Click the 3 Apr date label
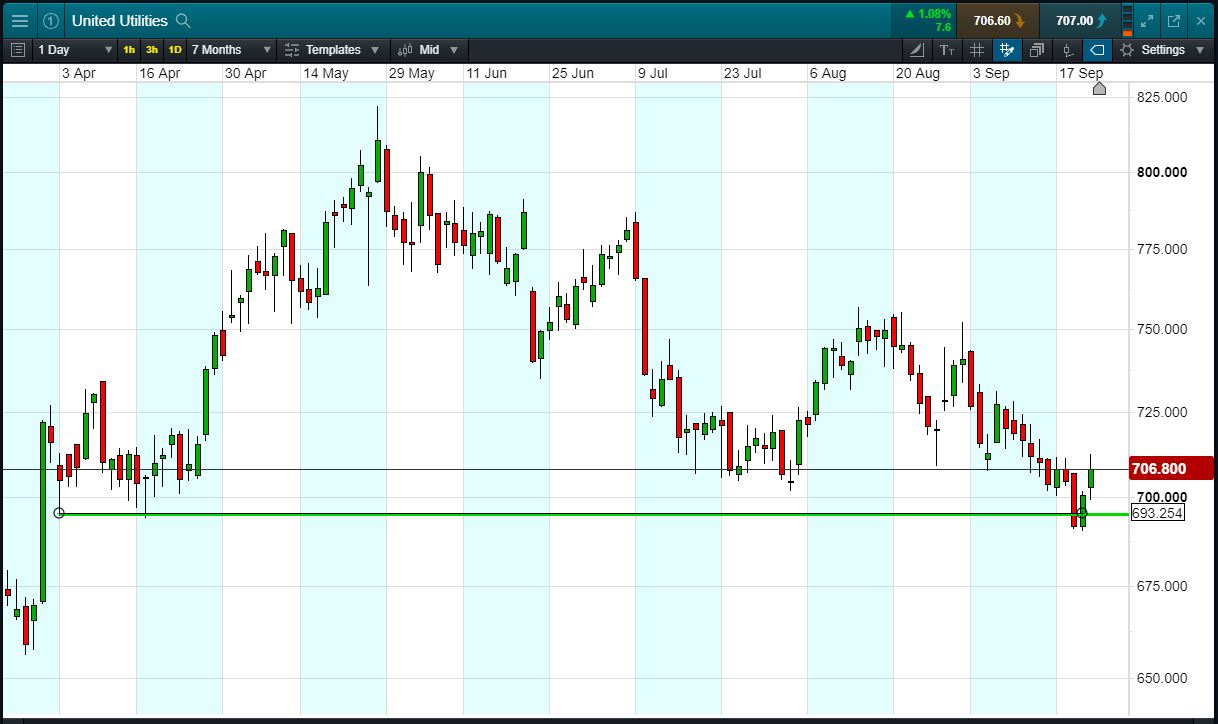Viewport: 1218px width, 724px height. coord(79,73)
